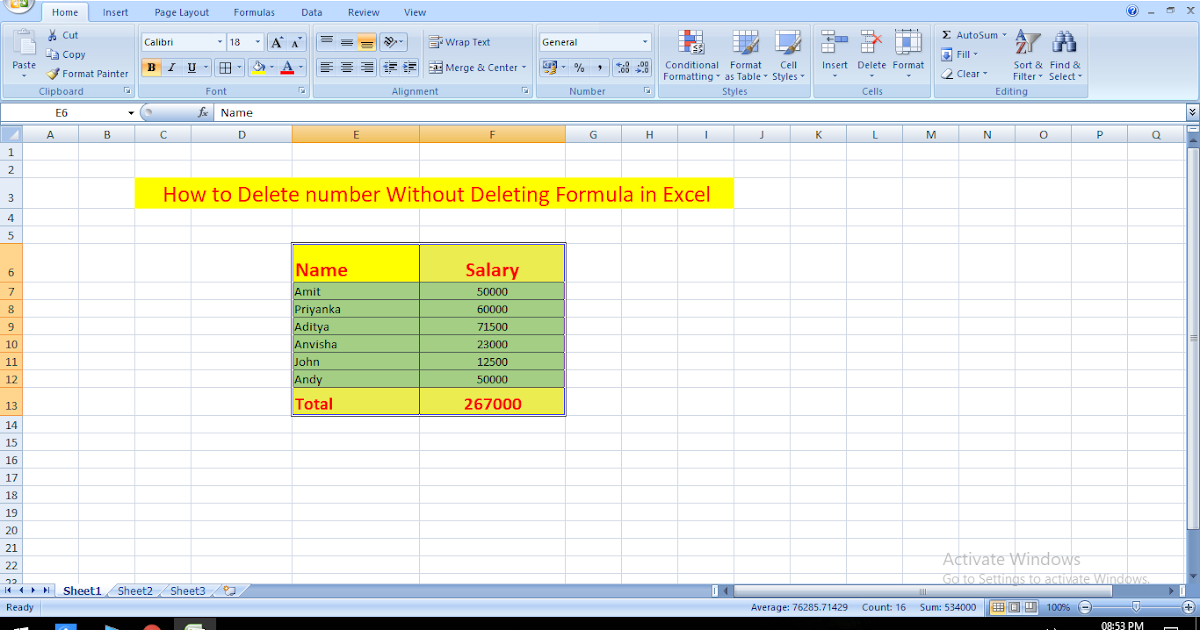
Task: Select the Sheet3 worksheet tab
Action: [x=187, y=591]
